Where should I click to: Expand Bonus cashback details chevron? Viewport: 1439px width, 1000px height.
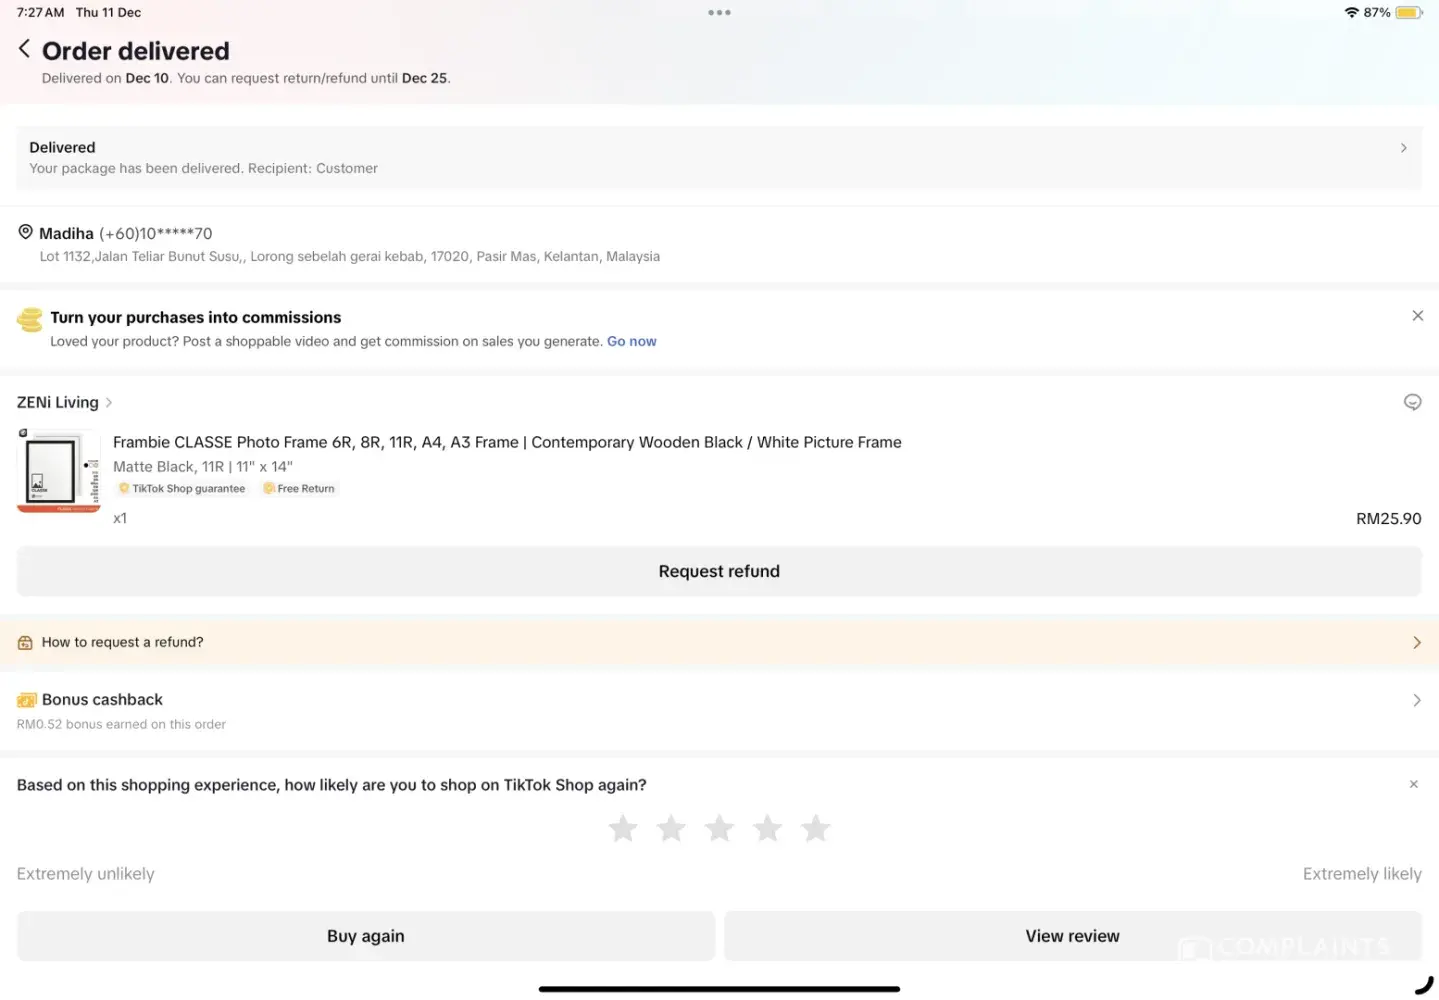(x=1416, y=700)
